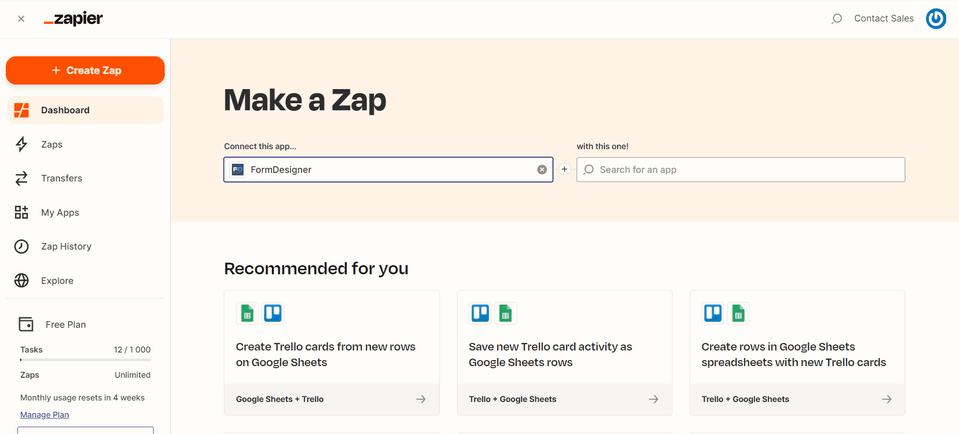Select the Trello icon on the Save new Trello card
959x434 pixels.
coord(480,313)
